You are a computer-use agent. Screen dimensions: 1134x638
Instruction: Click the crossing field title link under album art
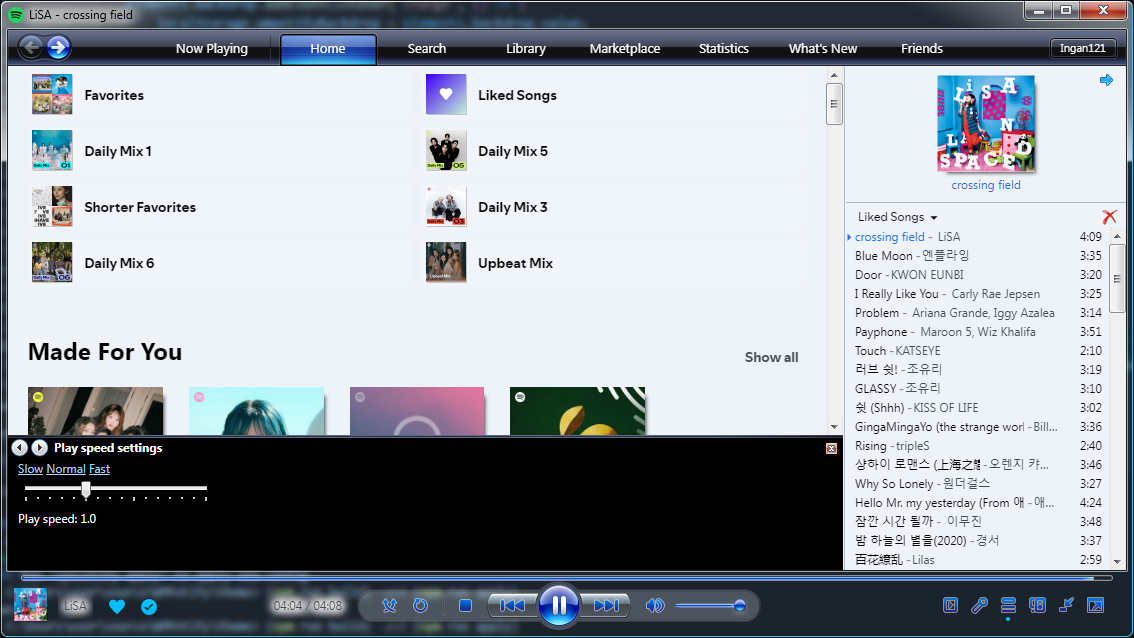click(x=986, y=185)
